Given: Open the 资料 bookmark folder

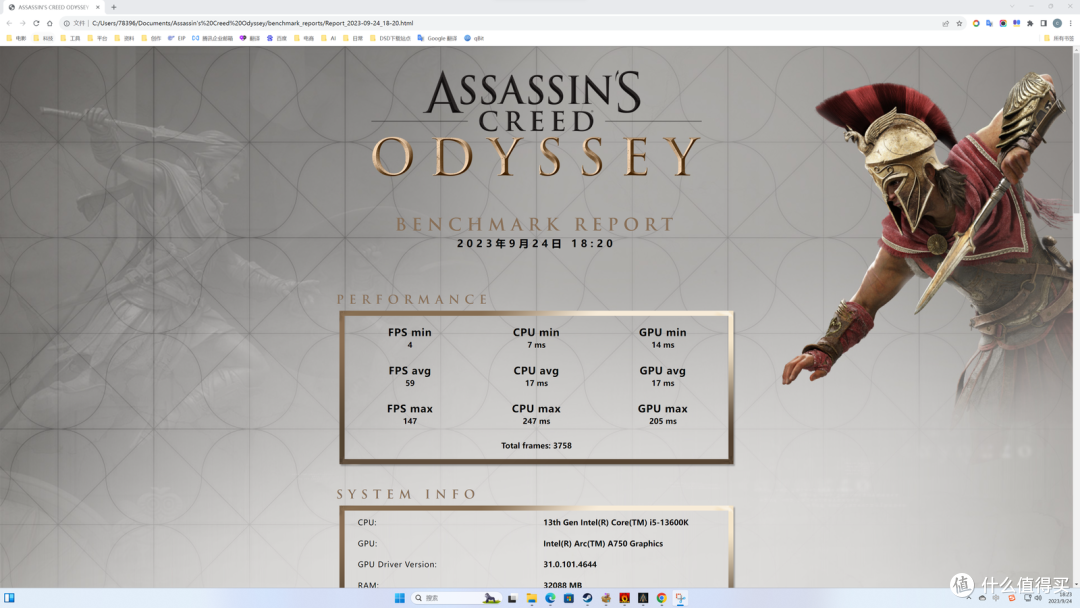Looking at the screenshot, I should 124,38.
